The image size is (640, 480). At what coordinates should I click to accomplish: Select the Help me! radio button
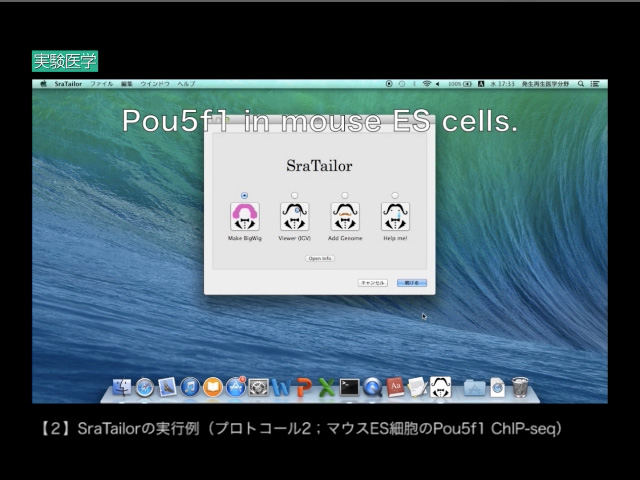click(395, 195)
